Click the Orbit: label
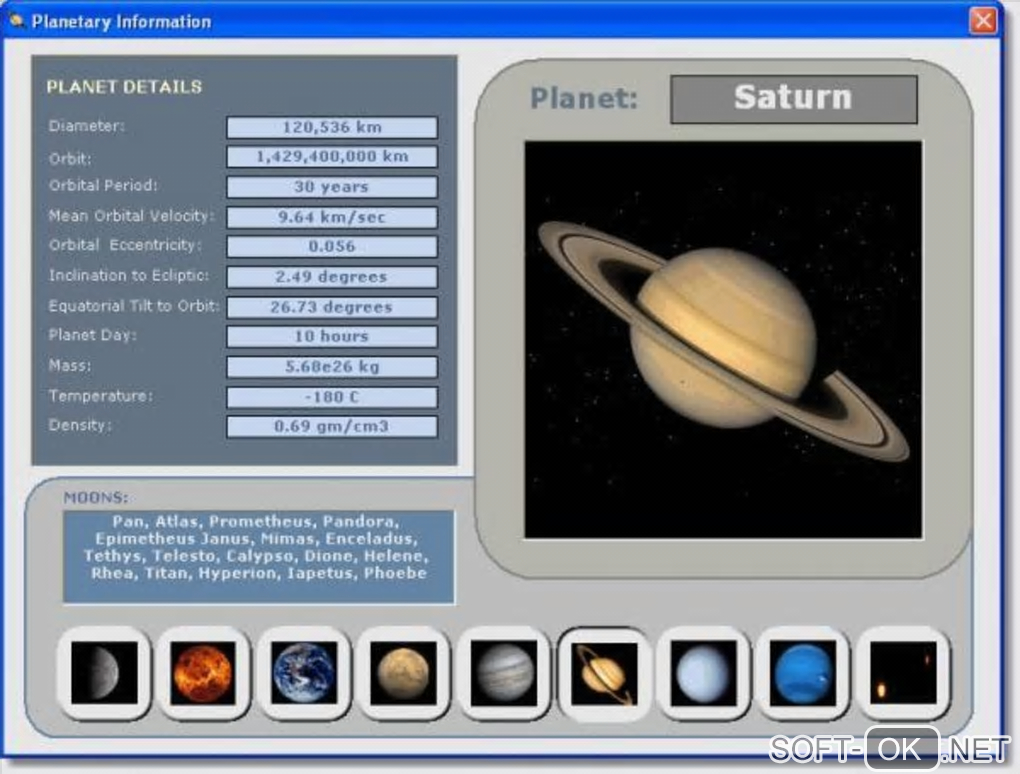Screen dimensions: 1020x774 point(70,159)
